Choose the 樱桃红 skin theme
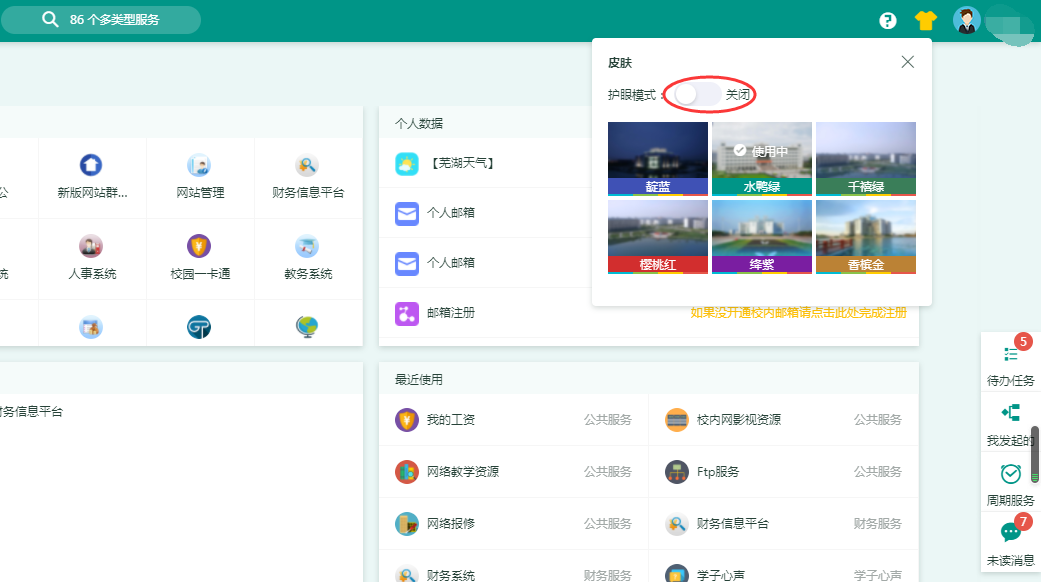This screenshot has height=582, width=1041. 657,236
